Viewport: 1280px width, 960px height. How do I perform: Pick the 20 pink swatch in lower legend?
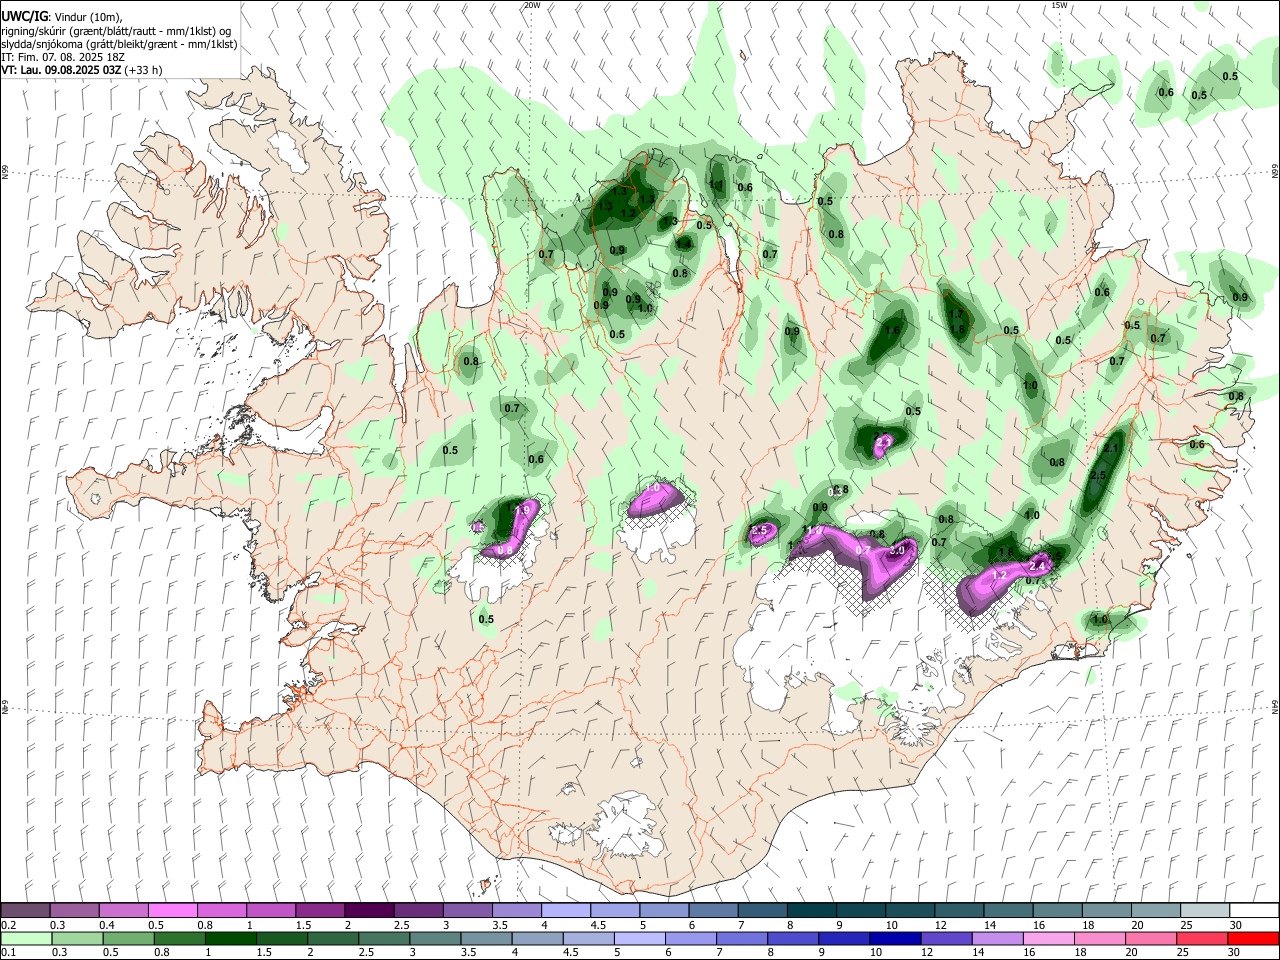[1151, 938]
